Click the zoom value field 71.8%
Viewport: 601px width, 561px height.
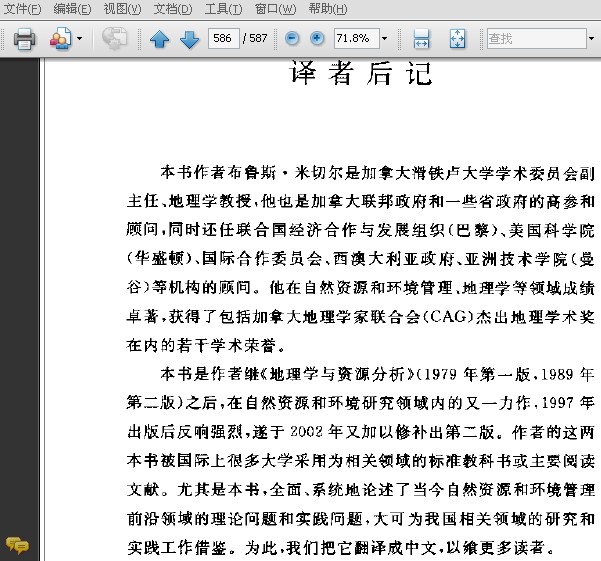357,38
